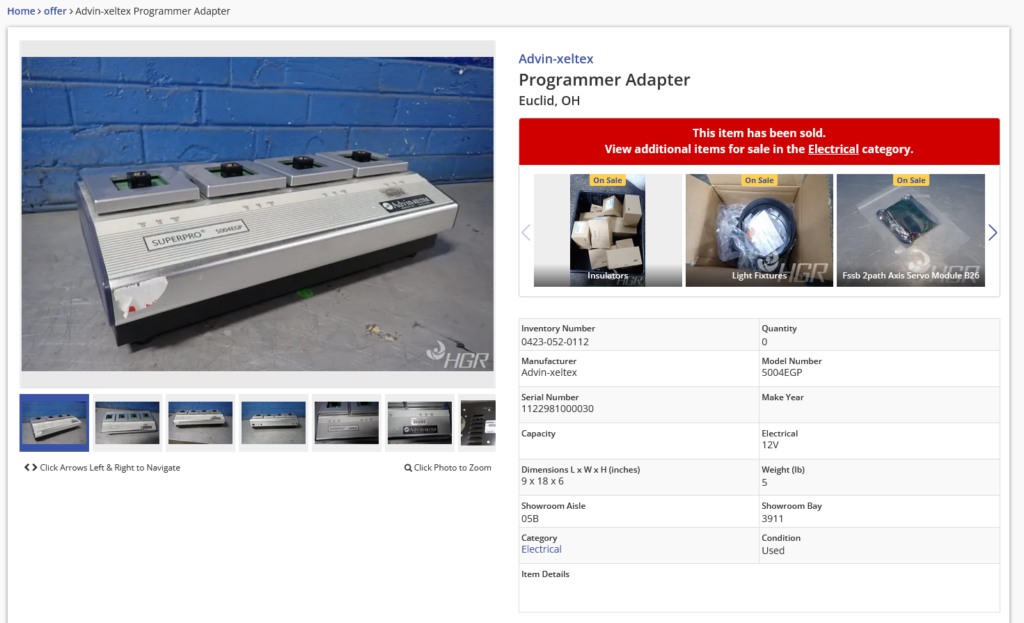Open the offer breadcrumb link
1024x623 pixels.
coord(55,11)
